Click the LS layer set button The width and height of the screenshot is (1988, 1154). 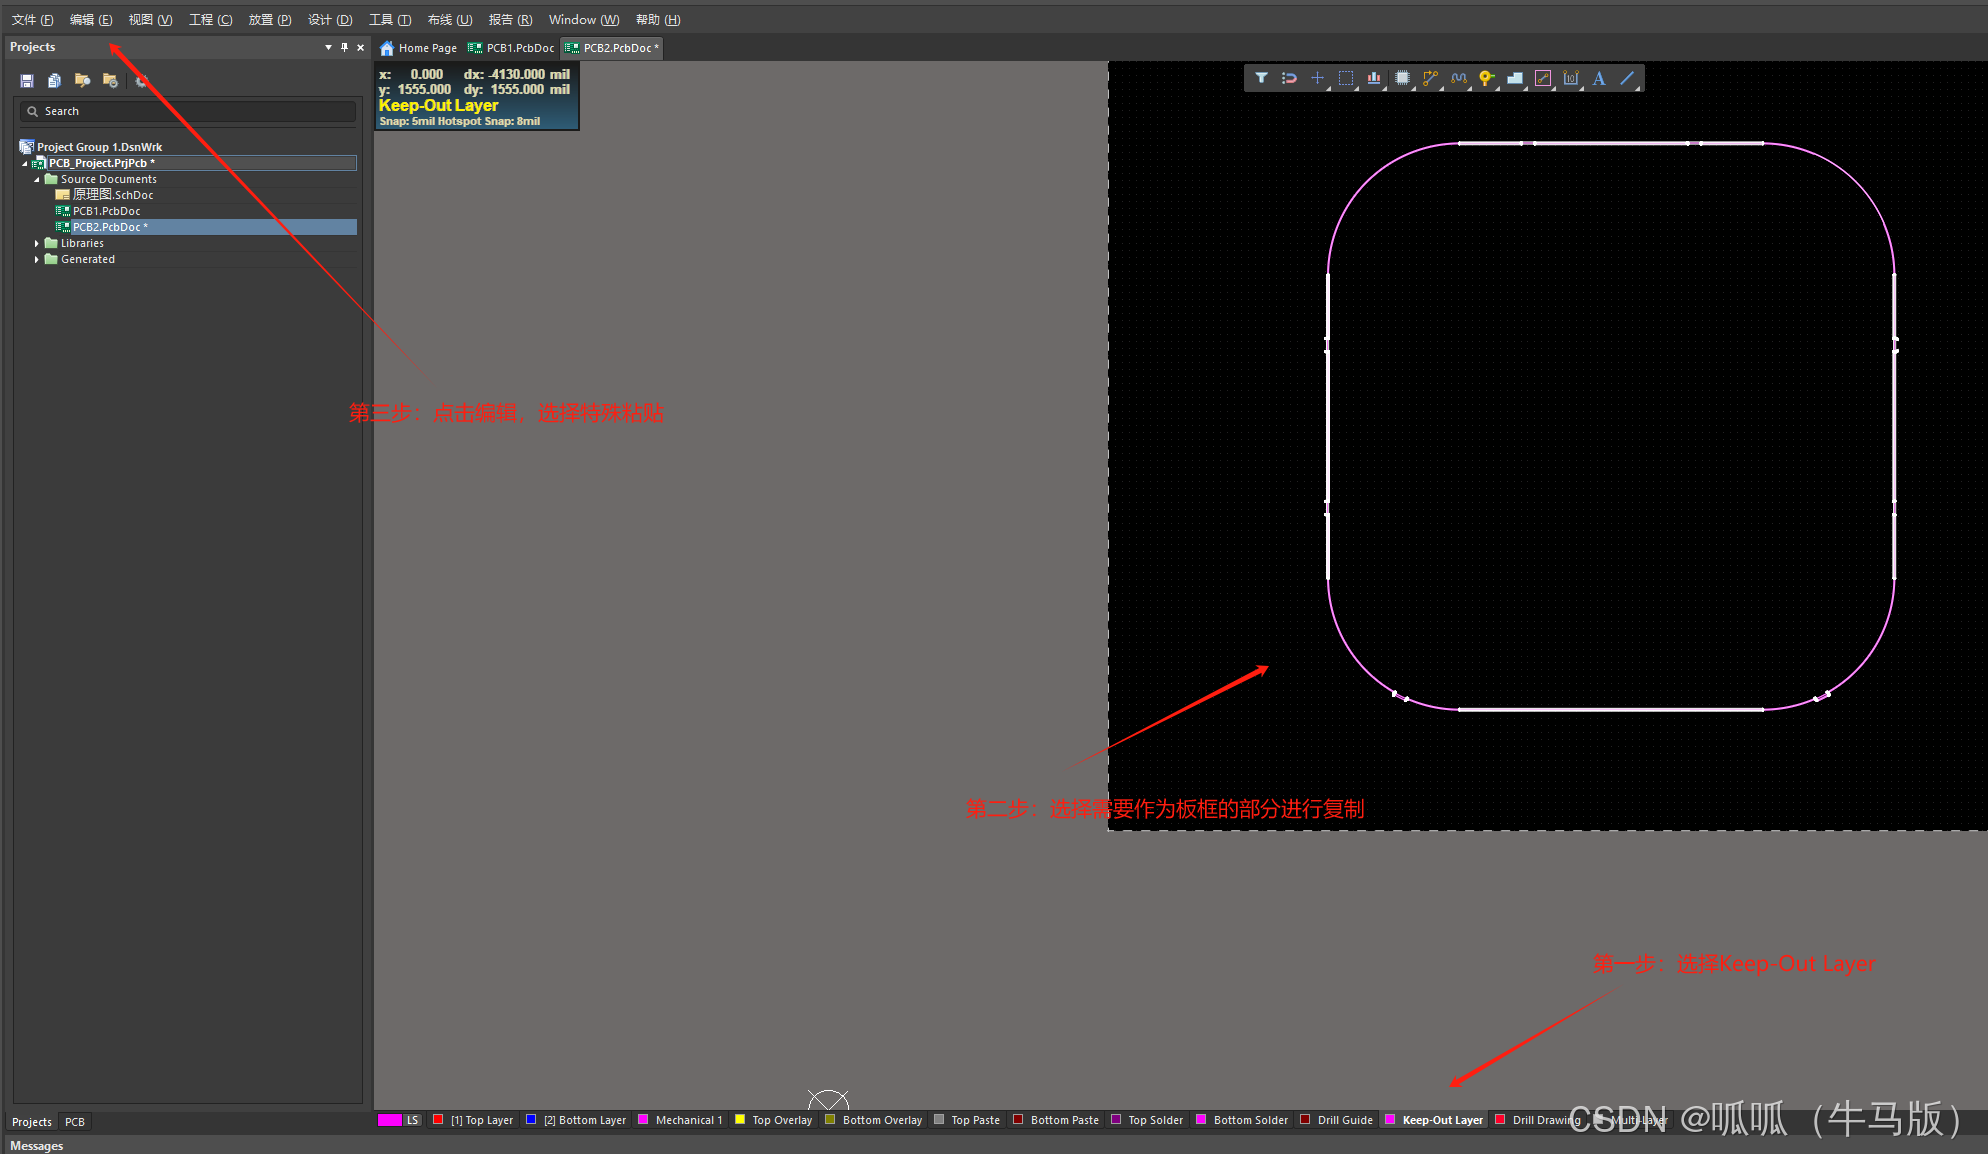(x=412, y=1120)
